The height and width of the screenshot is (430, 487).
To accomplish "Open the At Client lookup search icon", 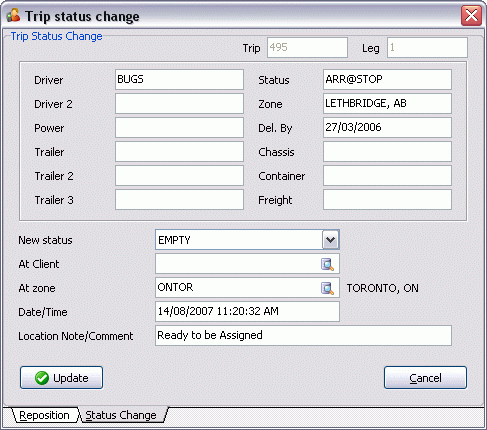I will (327, 264).
